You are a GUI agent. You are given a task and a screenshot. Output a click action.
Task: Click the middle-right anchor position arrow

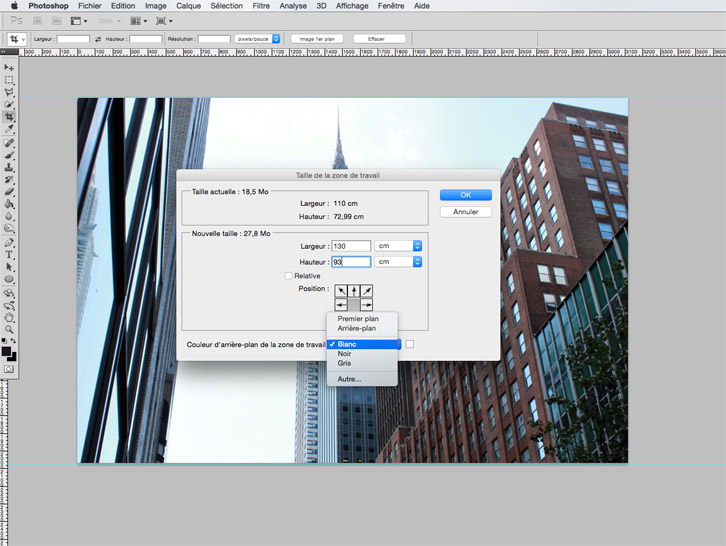coord(367,304)
